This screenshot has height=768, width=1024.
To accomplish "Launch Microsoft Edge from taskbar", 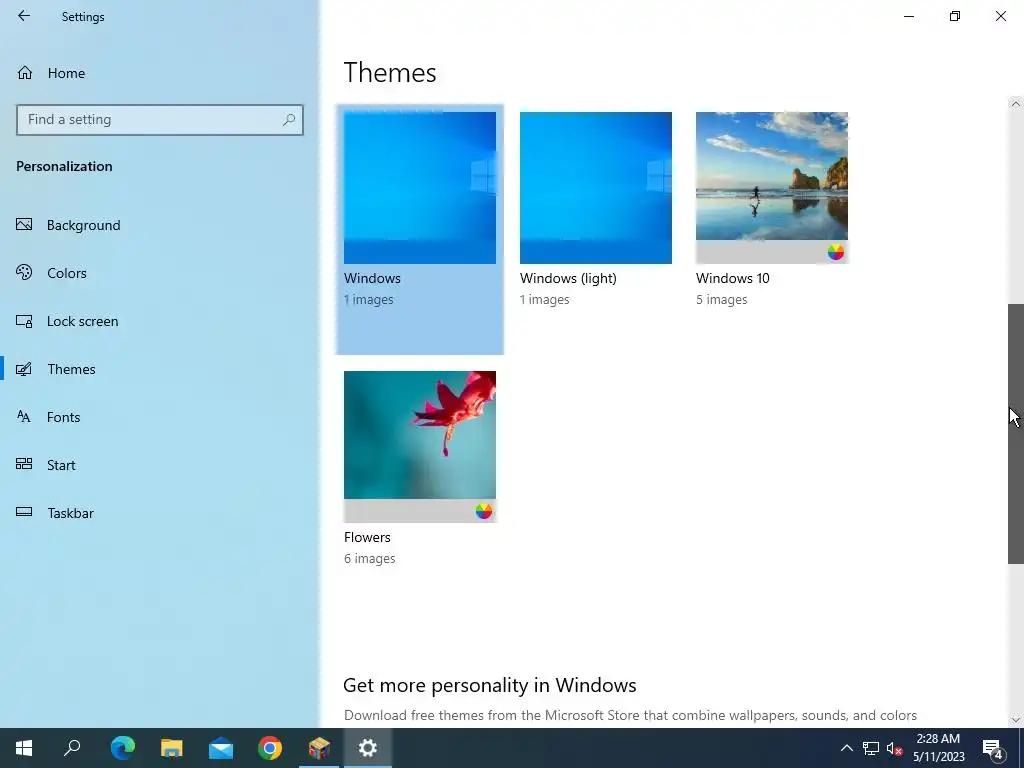I will 122,748.
